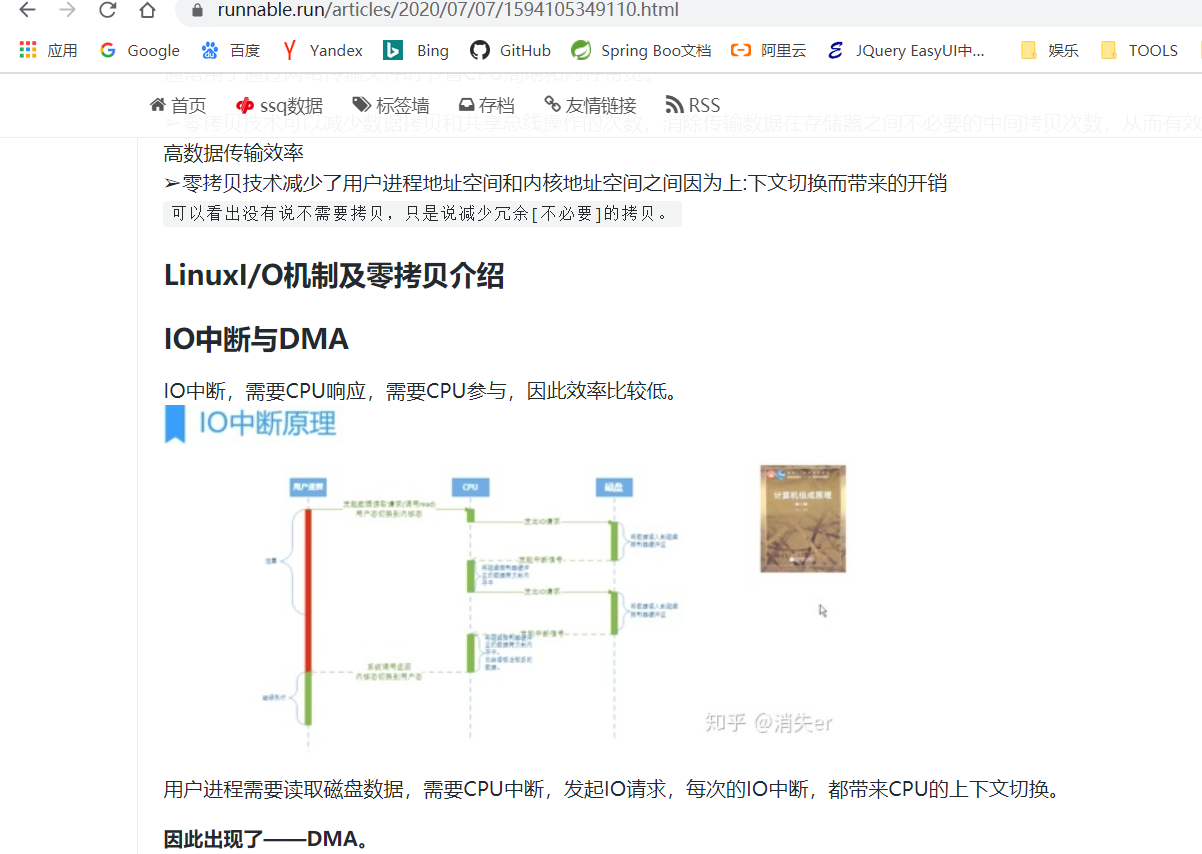The width and height of the screenshot is (1202, 854).
Task: Open the 百度 bookmark
Action: click(x=231, y=50)
